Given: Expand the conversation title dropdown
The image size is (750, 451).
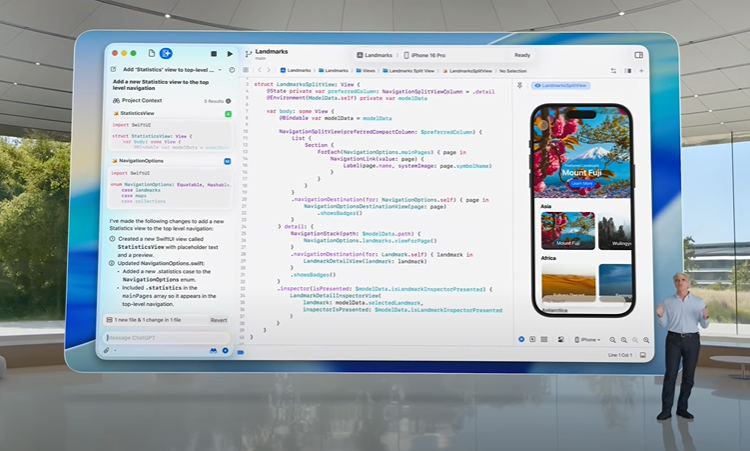Looking at the screenshot, I should 220,70.
